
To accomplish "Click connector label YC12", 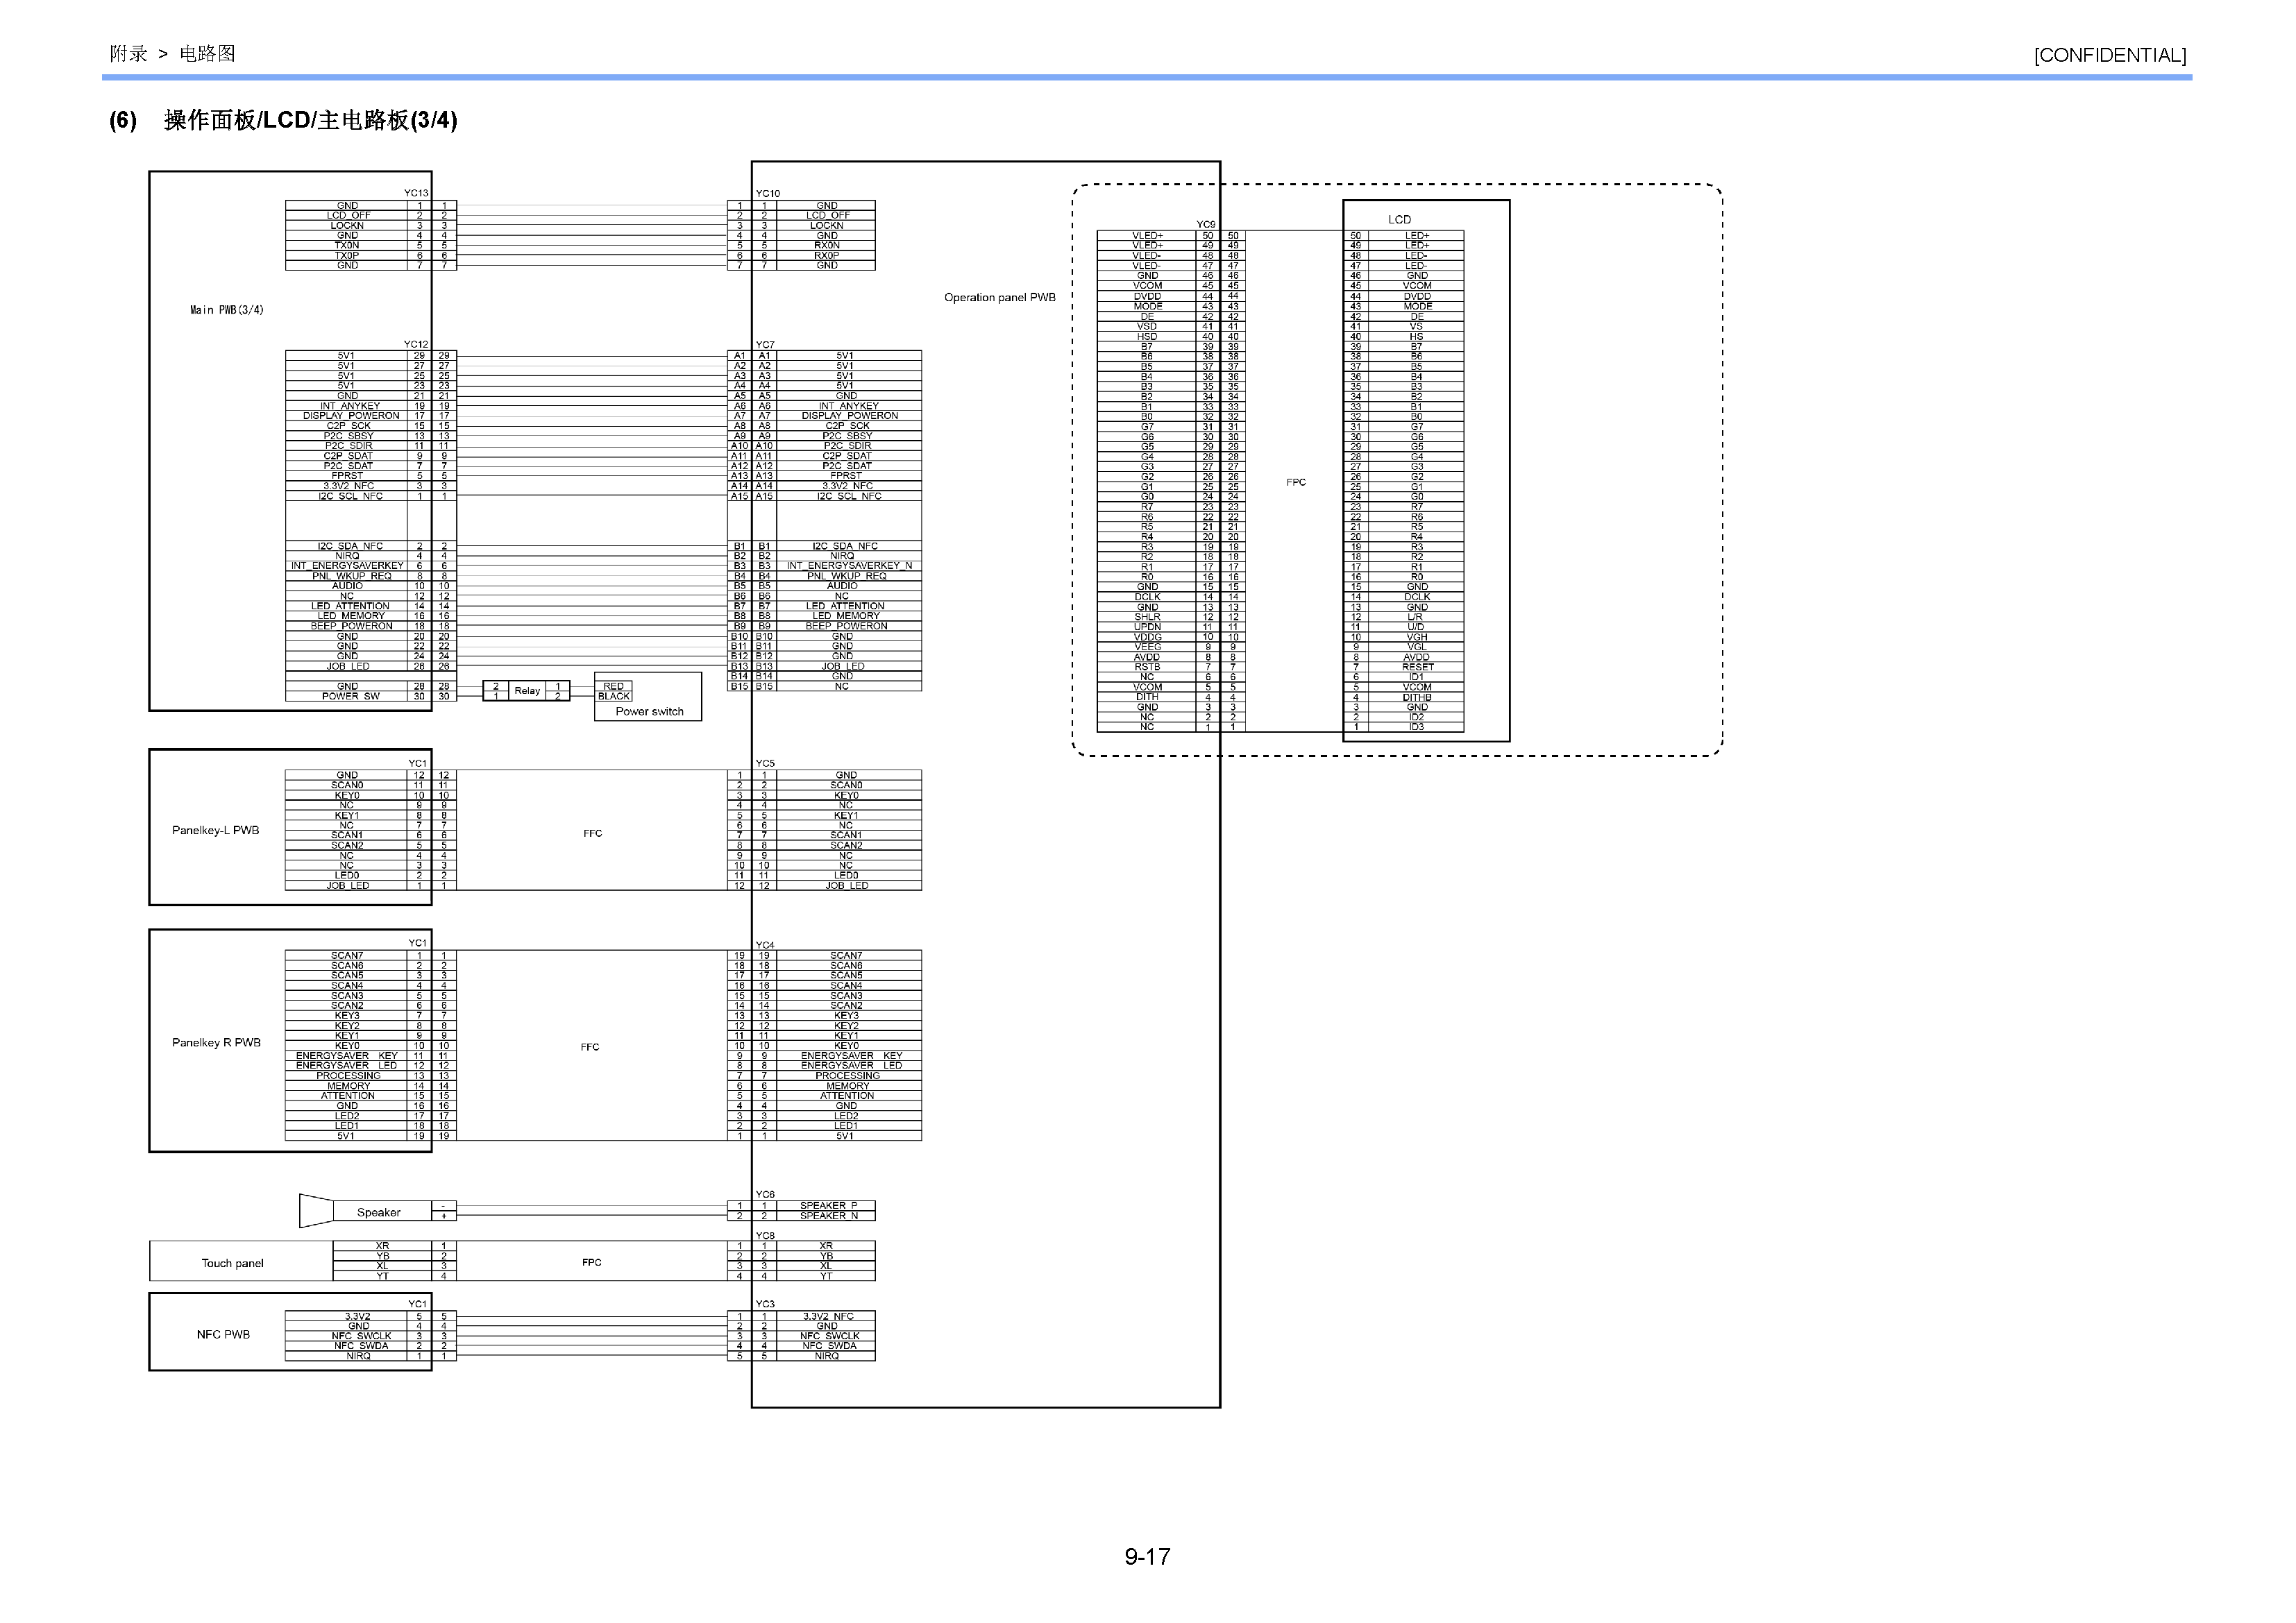I will pyautogui.click(x=416, y=344).
